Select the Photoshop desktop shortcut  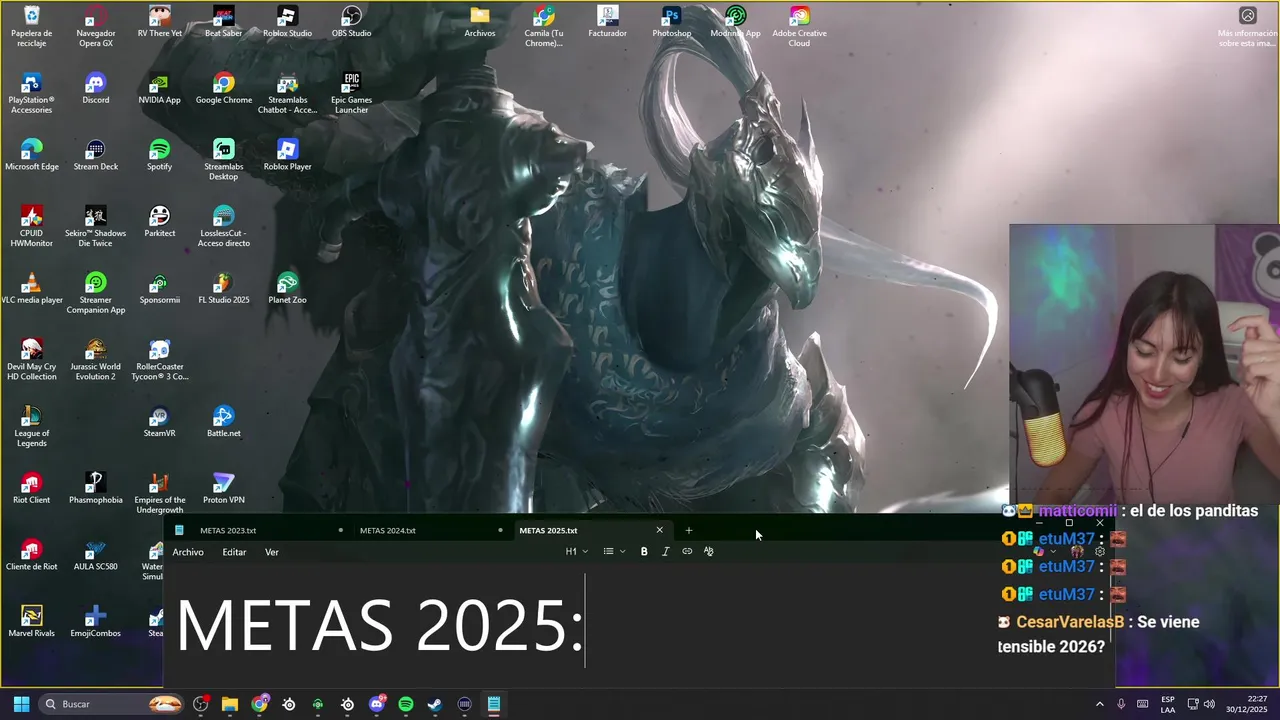pyautogui.click(x=672, y=21)
